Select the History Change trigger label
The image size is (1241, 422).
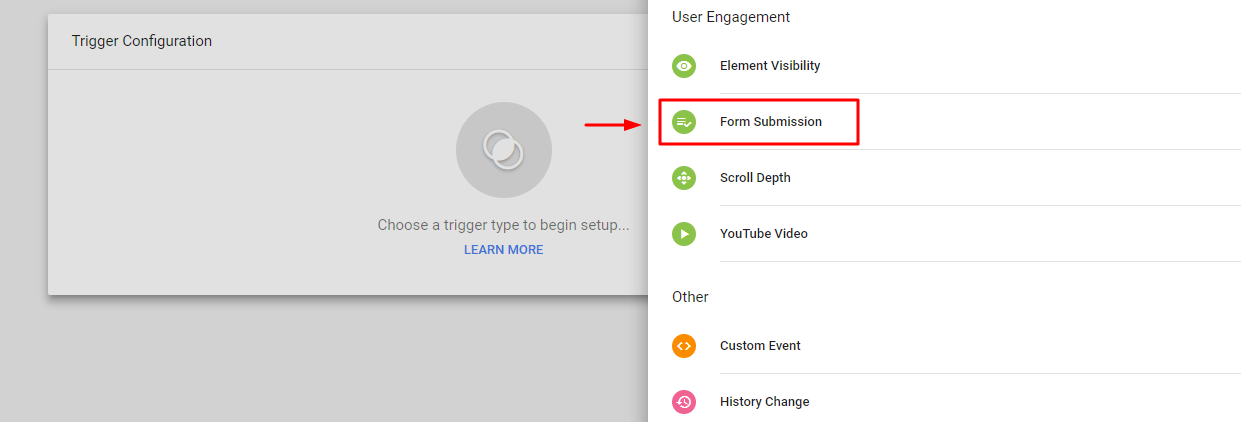click(765, 402)
